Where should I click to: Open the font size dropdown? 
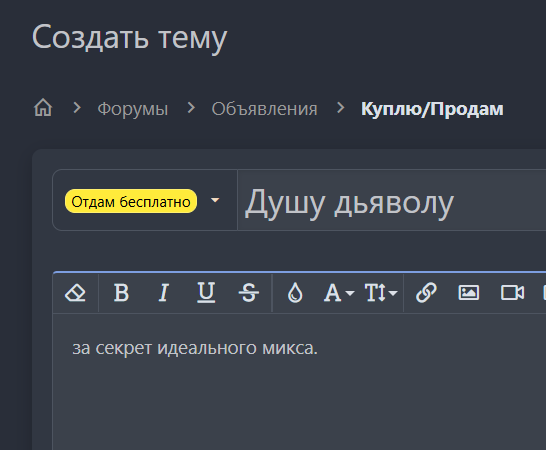tap(381, 293)
